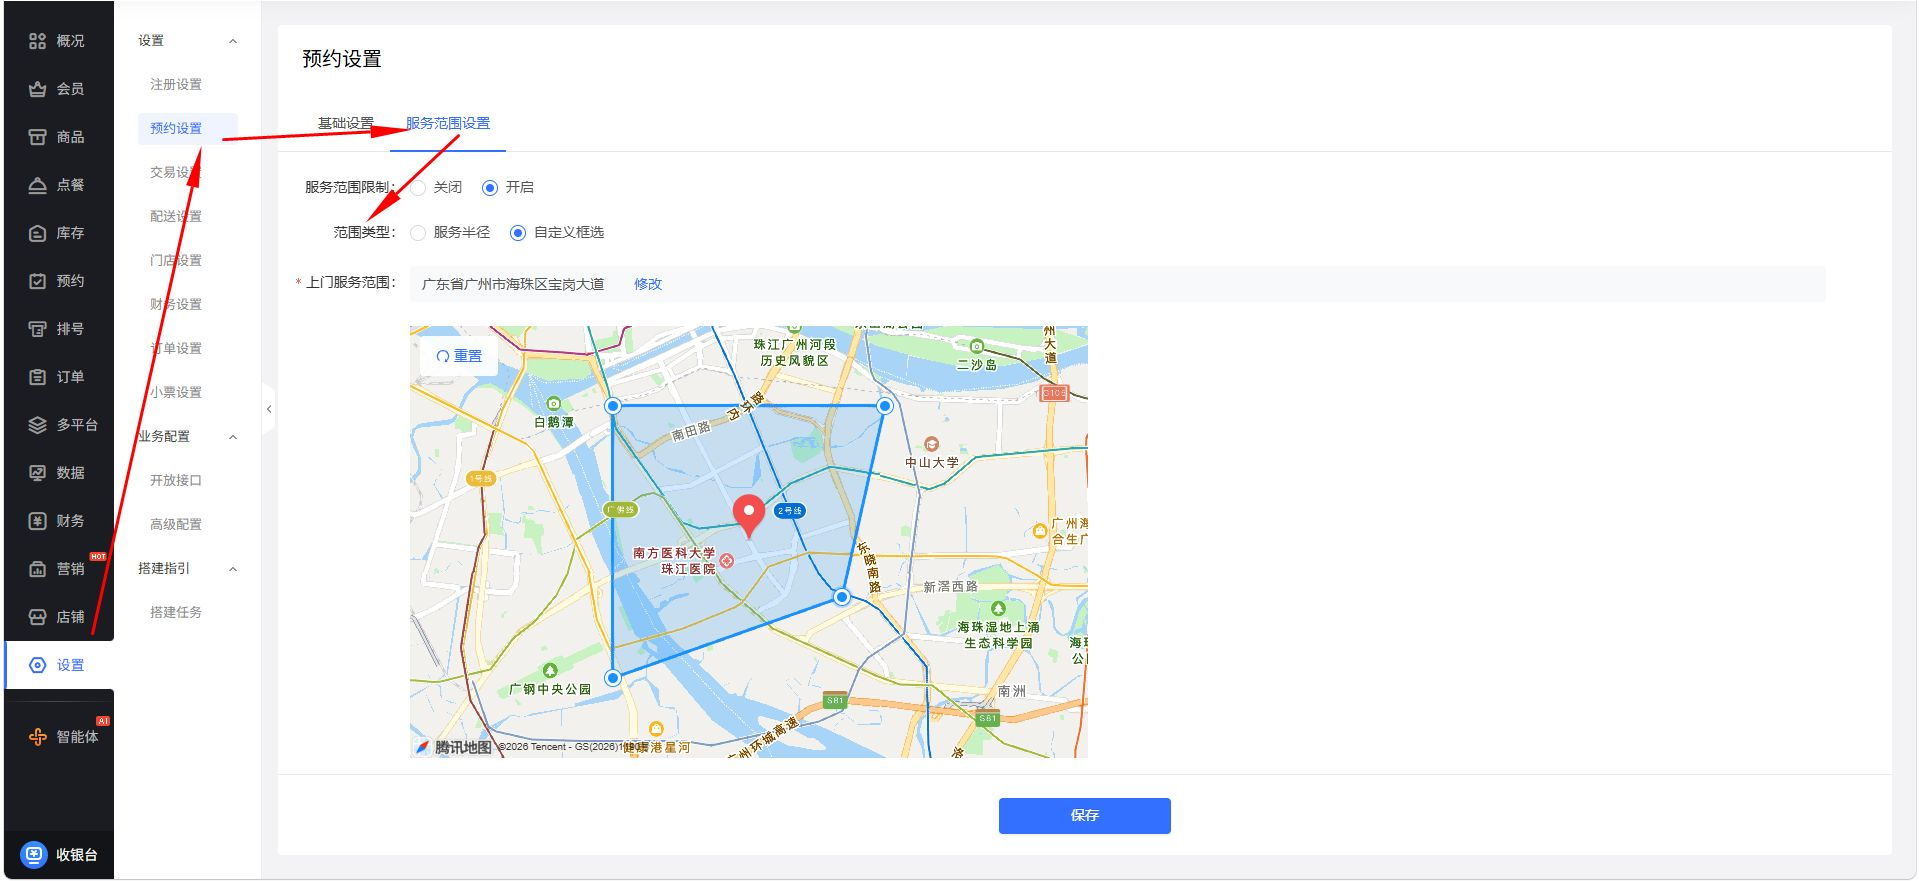Open 搭建任务 under 搭建指引
Image resolution: width=1919 pixels, height=881 pixels.
(176, 613)
